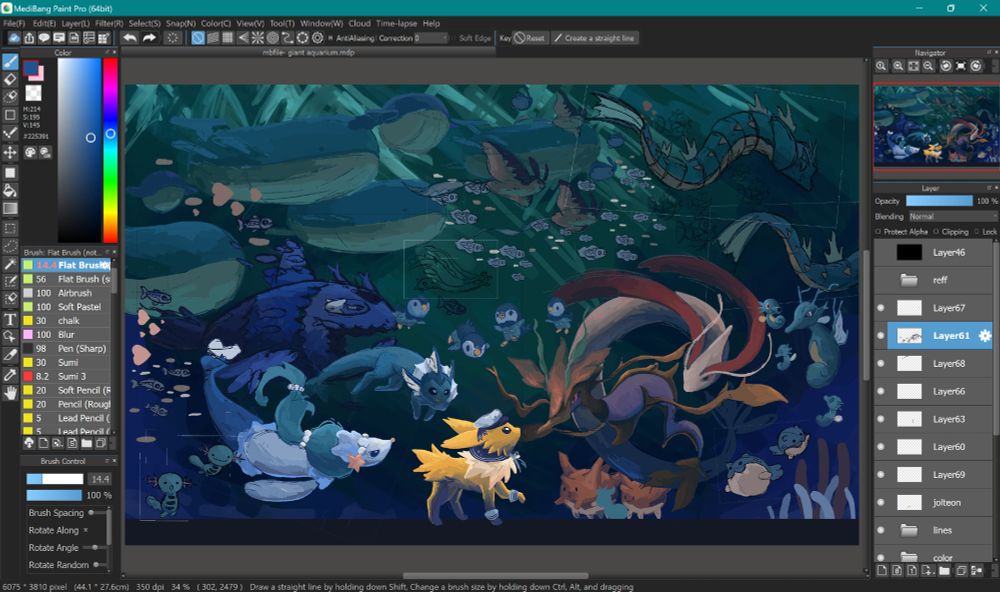Adjust the brush size slider

point(55,479)
